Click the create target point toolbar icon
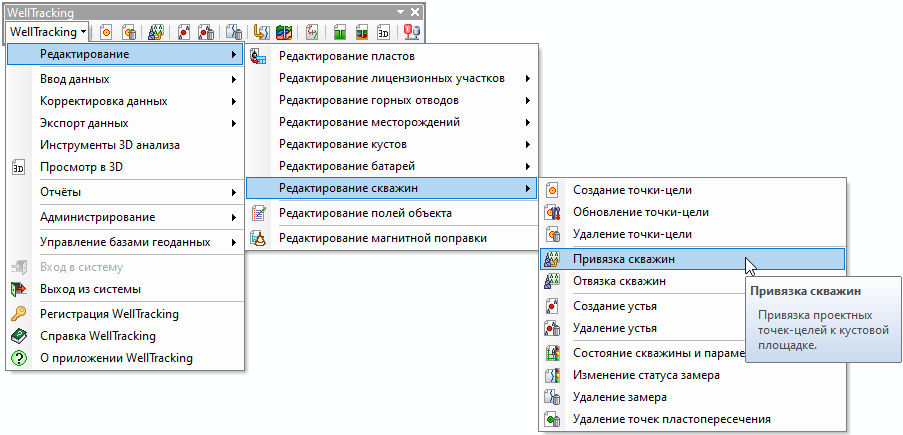Viewport: 903px width, 435px height. click(x=107, y=32)
